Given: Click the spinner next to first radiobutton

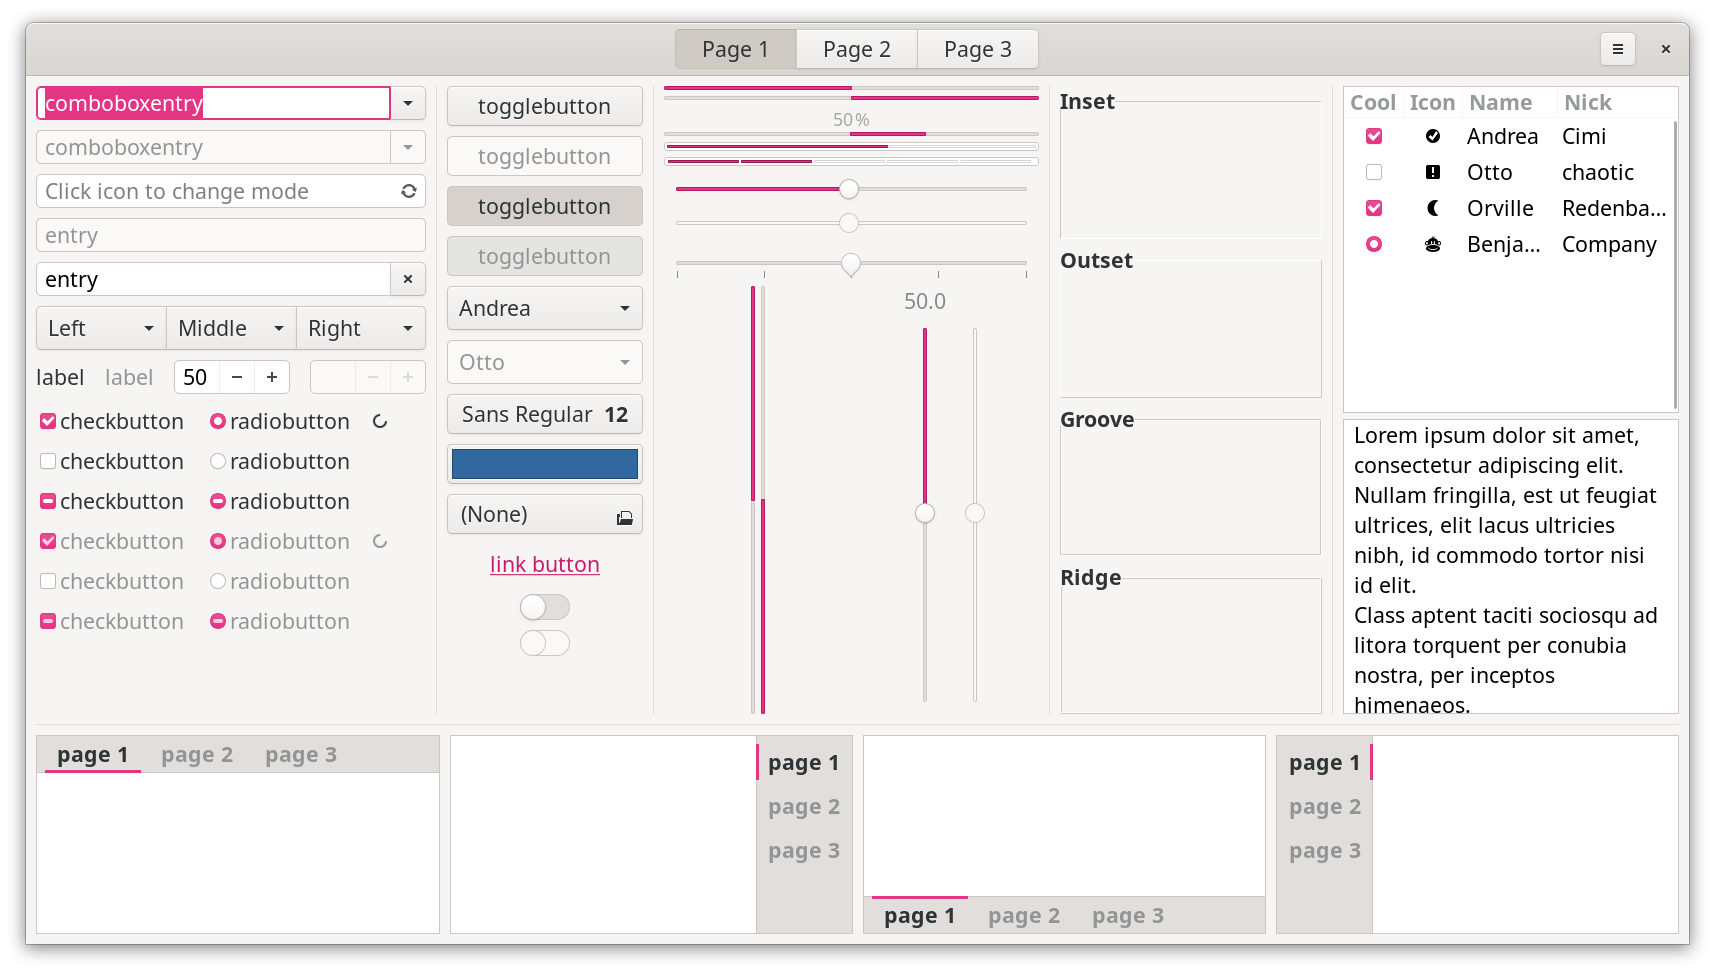Looking at the screenshot, I should coord(380,421).
